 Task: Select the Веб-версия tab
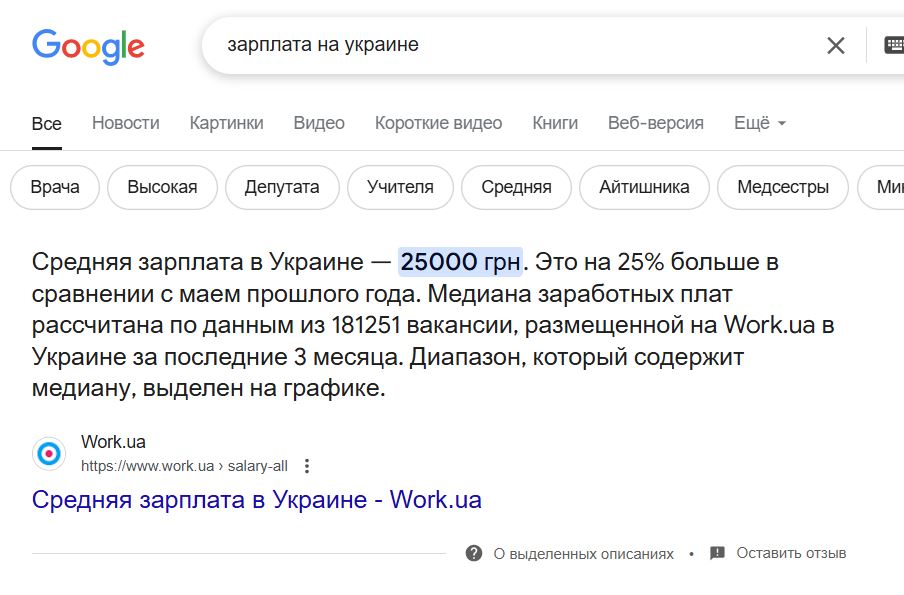pyautogui.click(x=656, y=123)
